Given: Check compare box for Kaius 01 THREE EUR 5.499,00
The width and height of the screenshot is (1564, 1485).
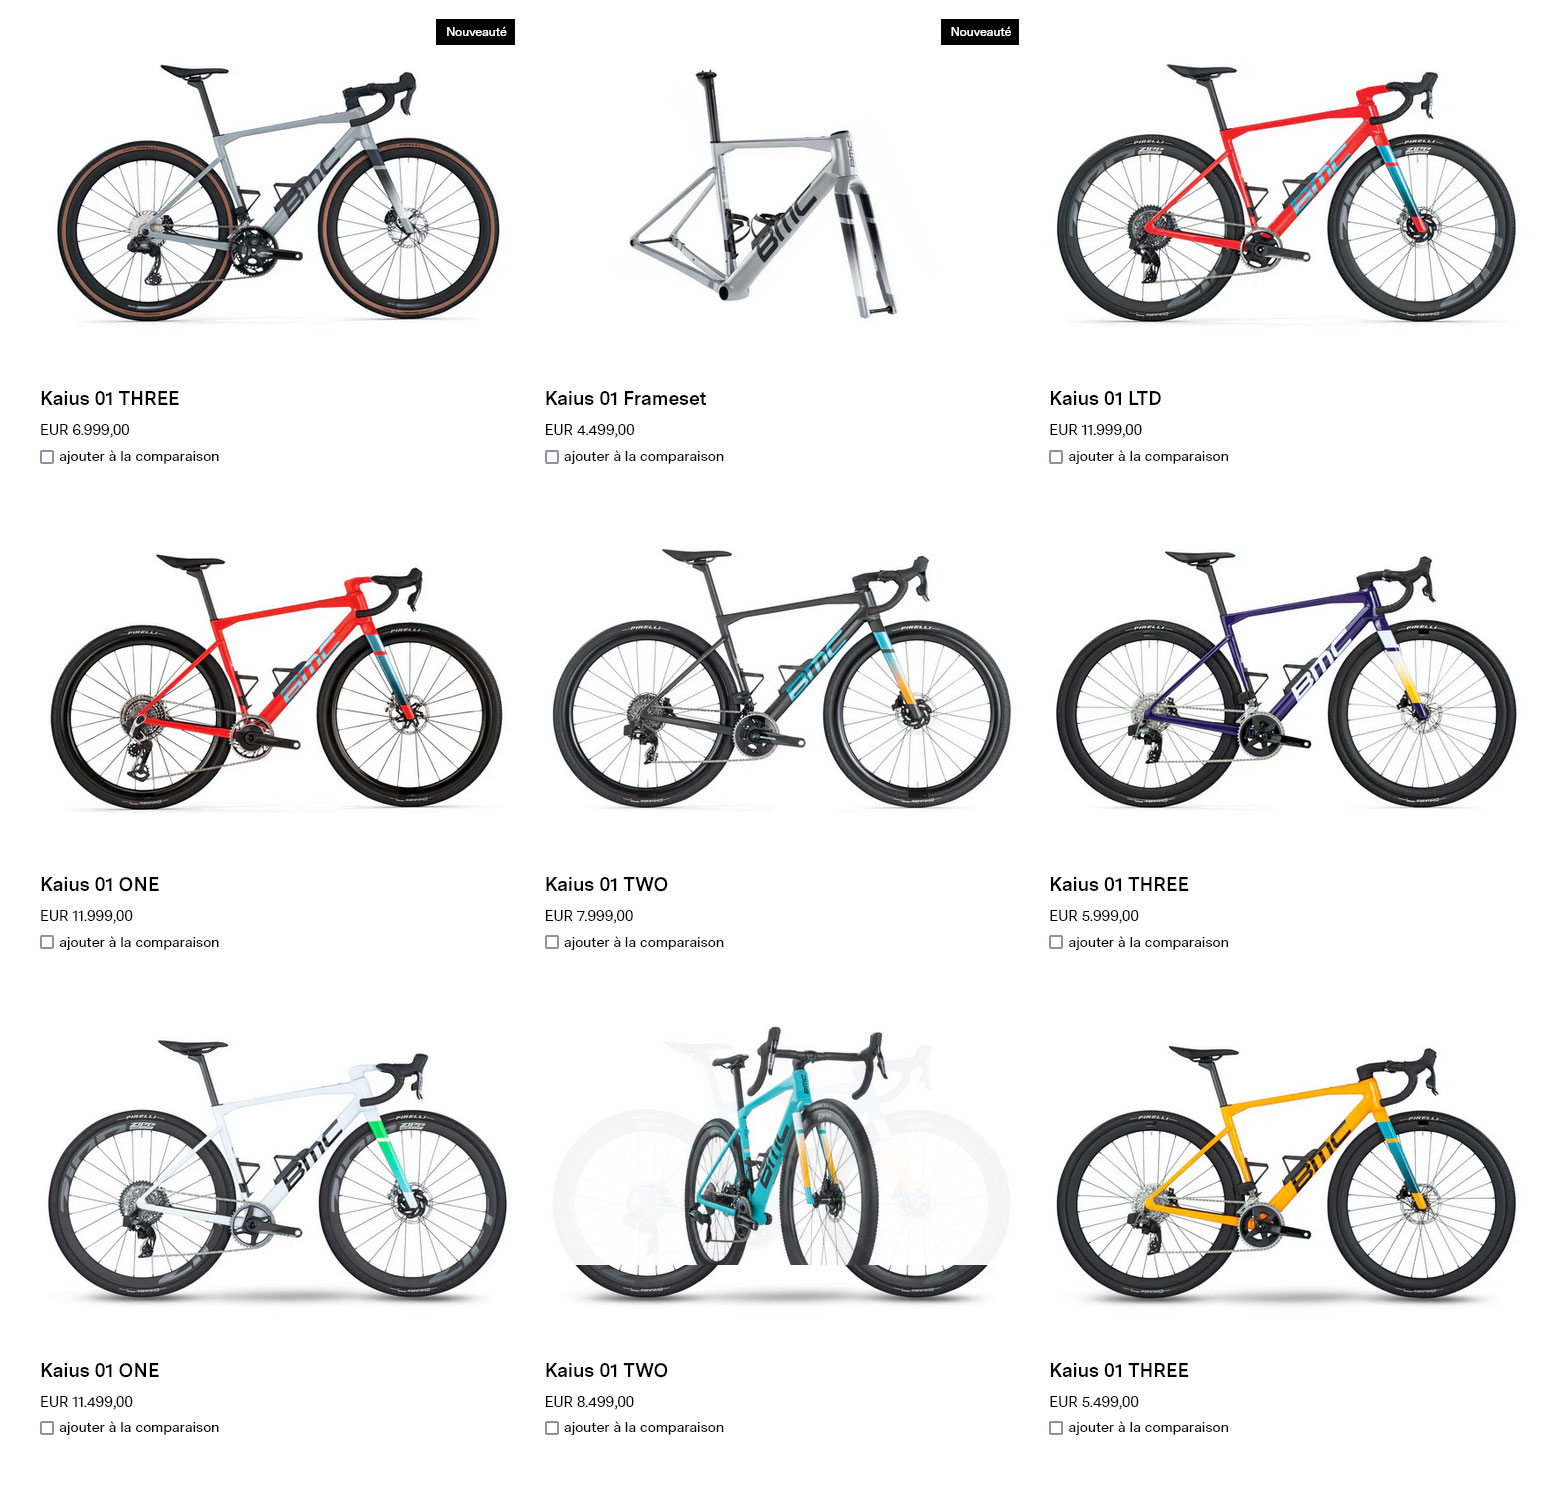Looking at the screenshot, I should point(1056,1428).
